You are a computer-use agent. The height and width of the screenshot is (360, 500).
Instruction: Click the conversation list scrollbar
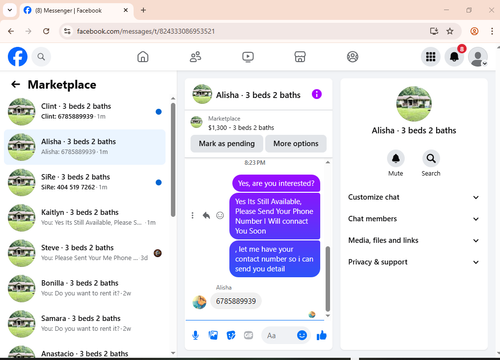tap(173, 160)
